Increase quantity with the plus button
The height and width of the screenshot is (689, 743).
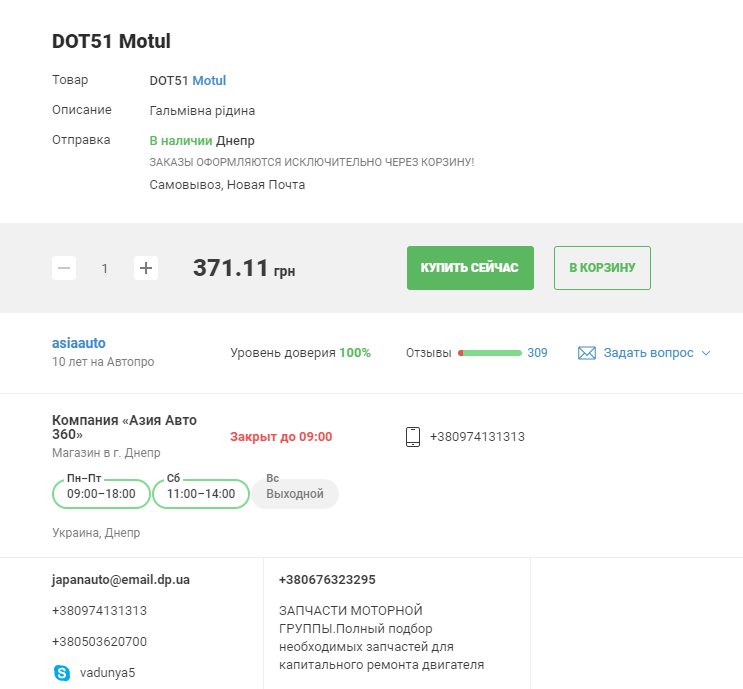[146, 268]
